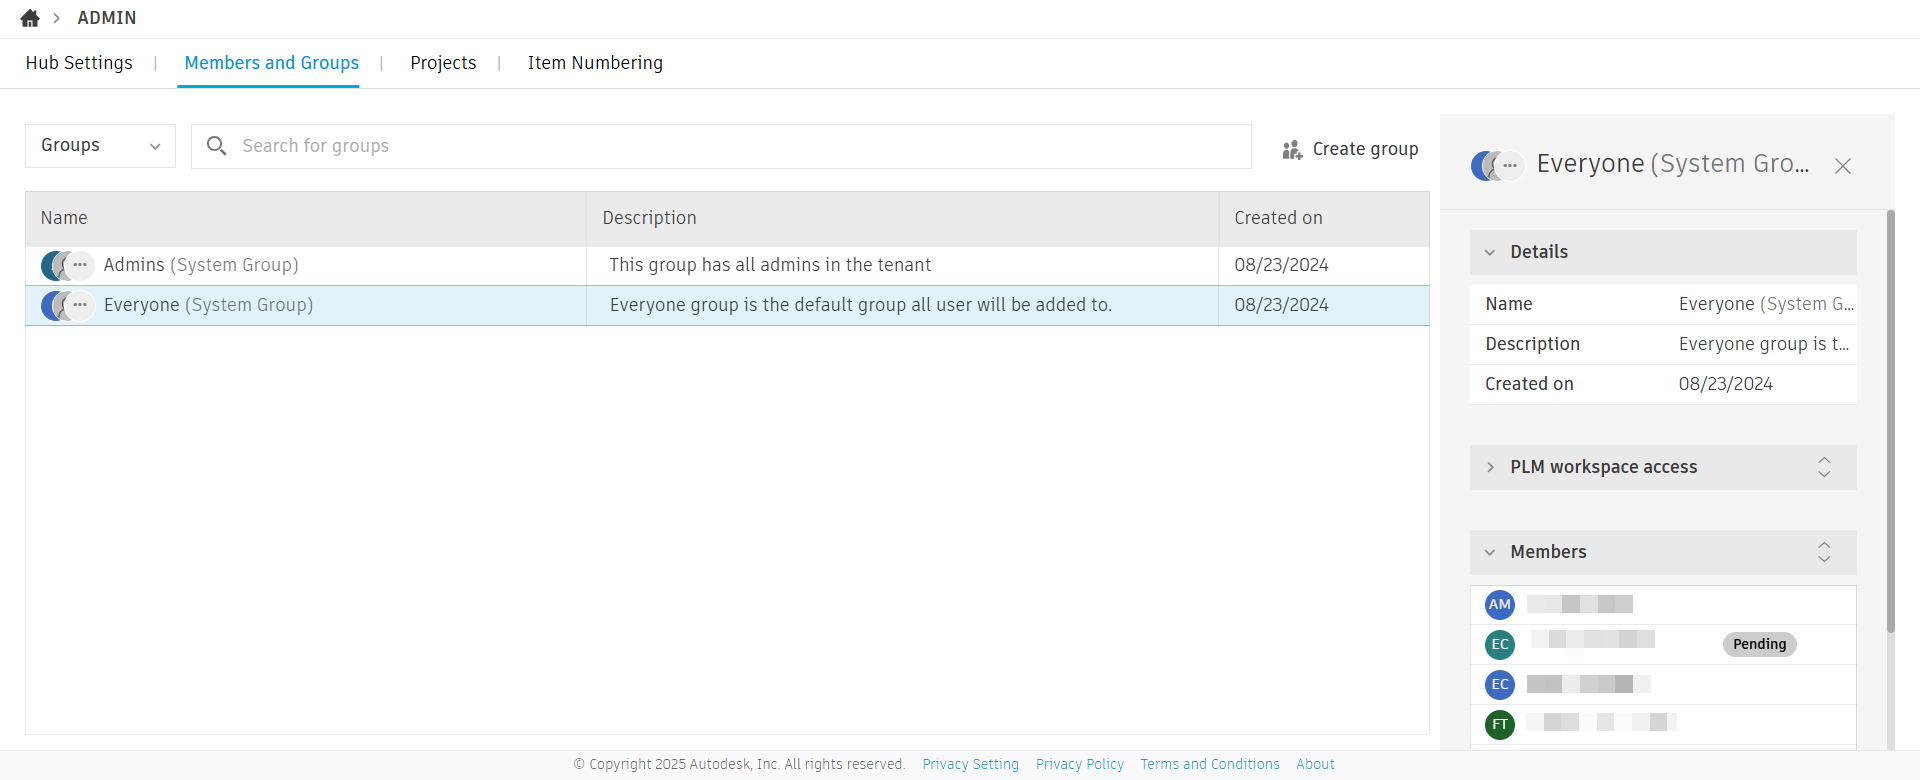The image size is (1920, 780).
Task: Close the Everyone group details panel
Action: coord(1843,166)
